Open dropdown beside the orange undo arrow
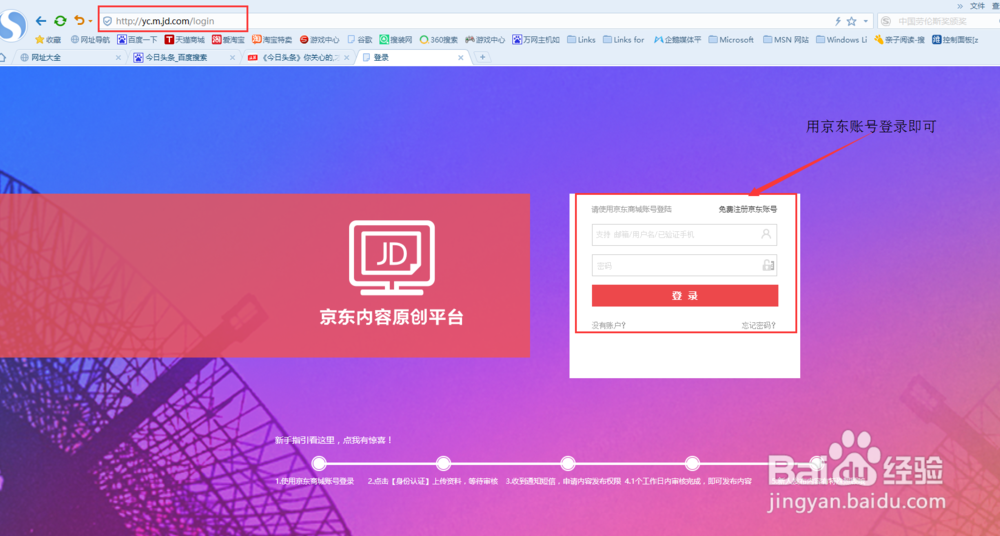1000x536 pixels. click(91, 22)
